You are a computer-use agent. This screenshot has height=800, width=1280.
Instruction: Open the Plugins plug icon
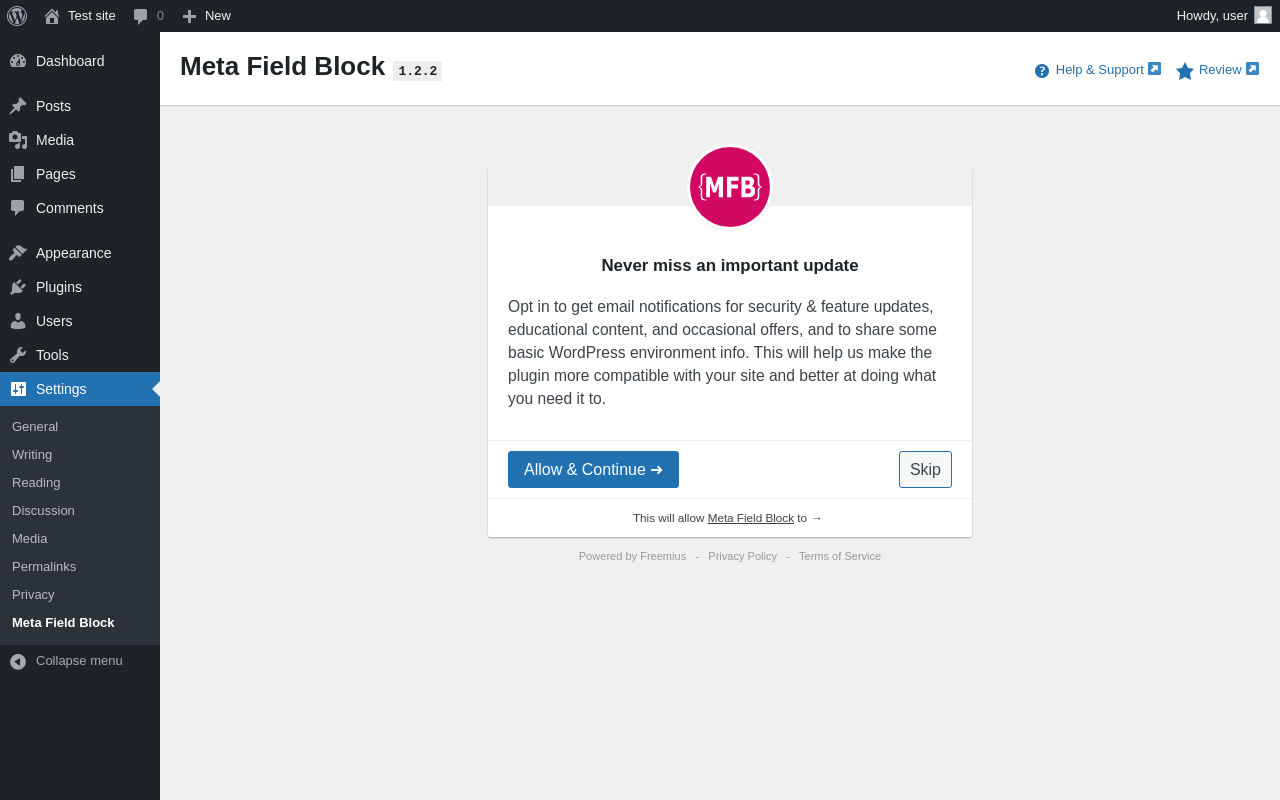click(18, 287)
